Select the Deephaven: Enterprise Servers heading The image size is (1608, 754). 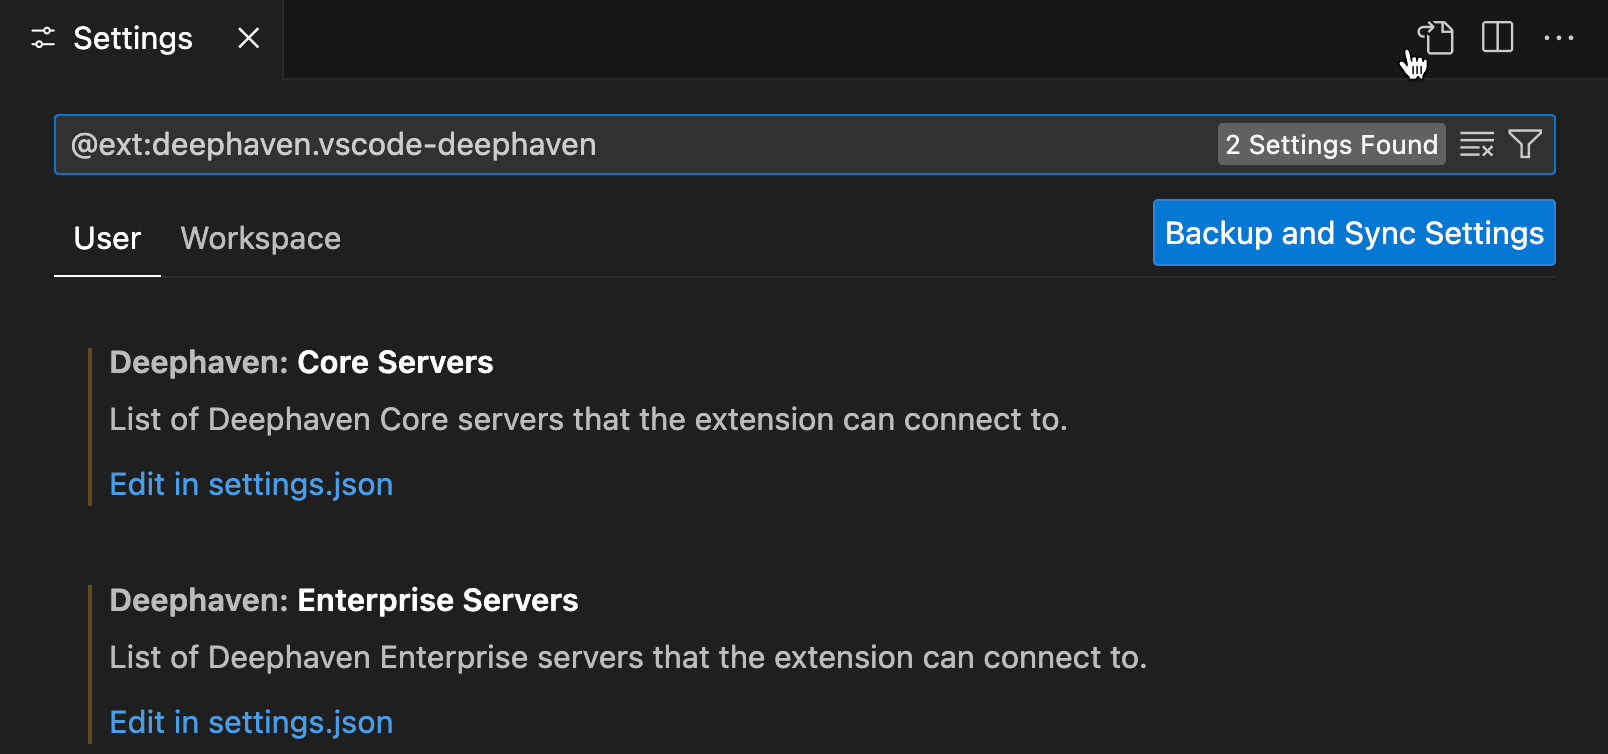pos(343,600)
